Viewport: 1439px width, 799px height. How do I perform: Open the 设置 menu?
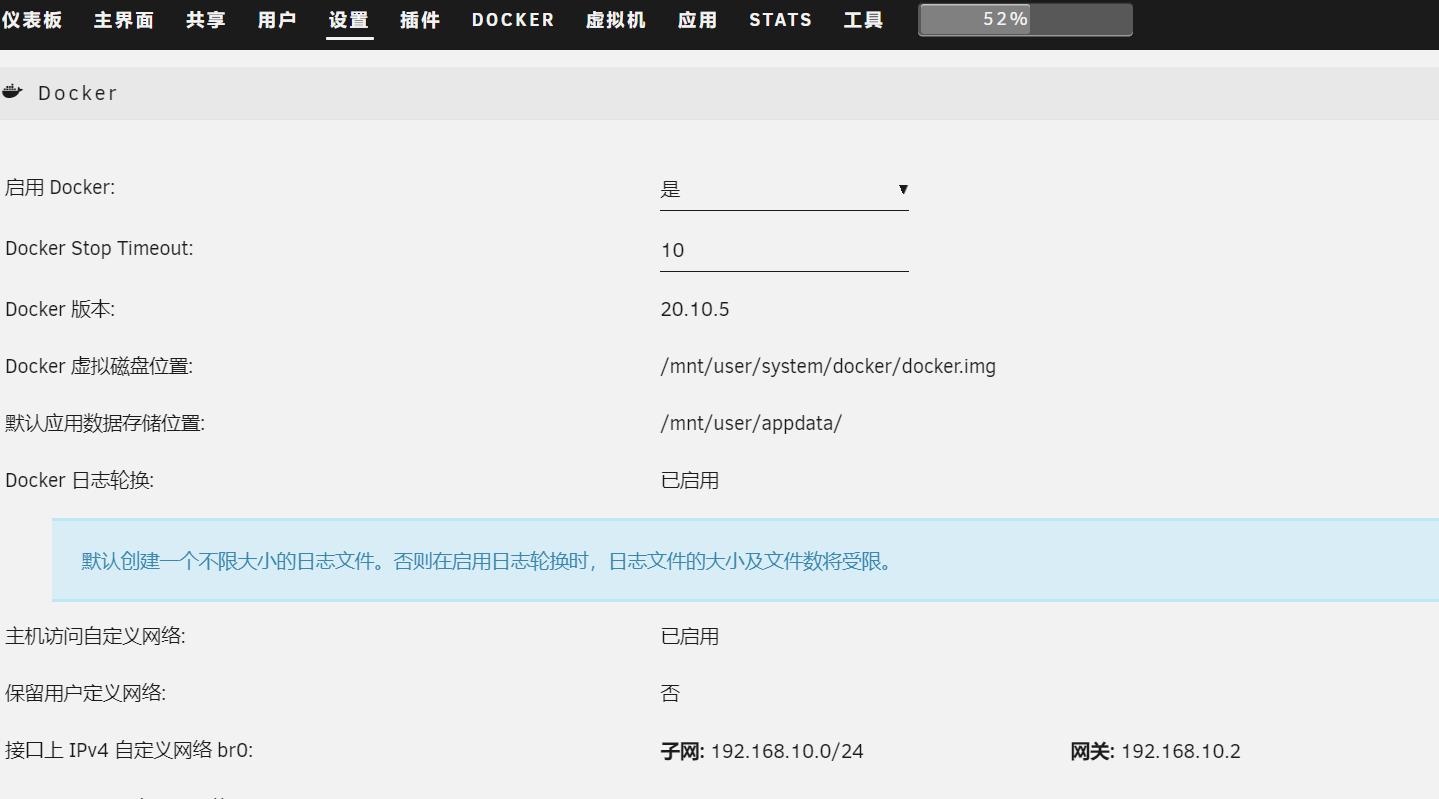349,20
